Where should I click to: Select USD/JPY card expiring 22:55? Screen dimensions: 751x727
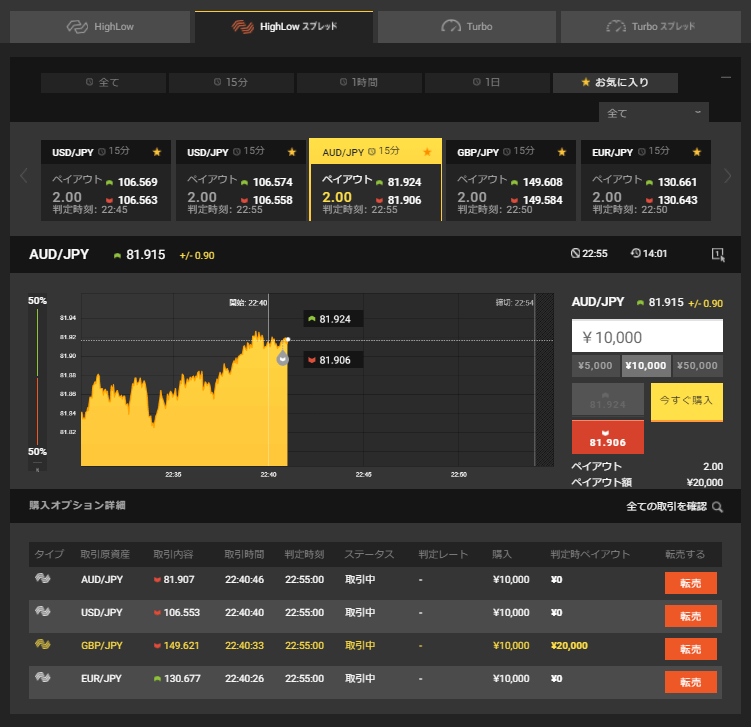(241, 181)
